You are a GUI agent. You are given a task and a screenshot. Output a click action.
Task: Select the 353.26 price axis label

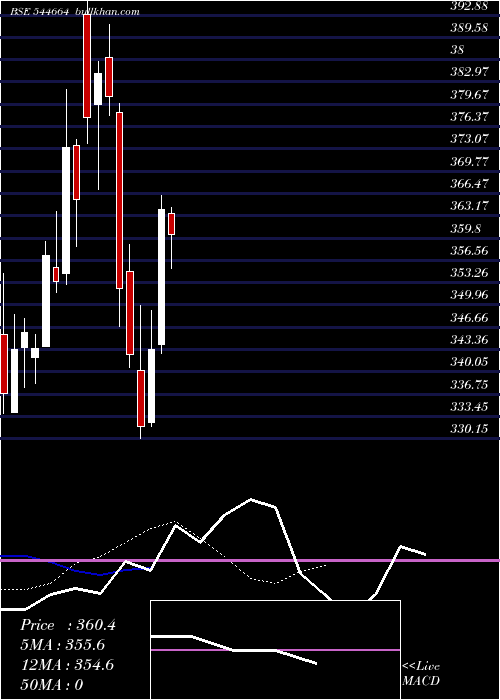[x=469, y=273]
